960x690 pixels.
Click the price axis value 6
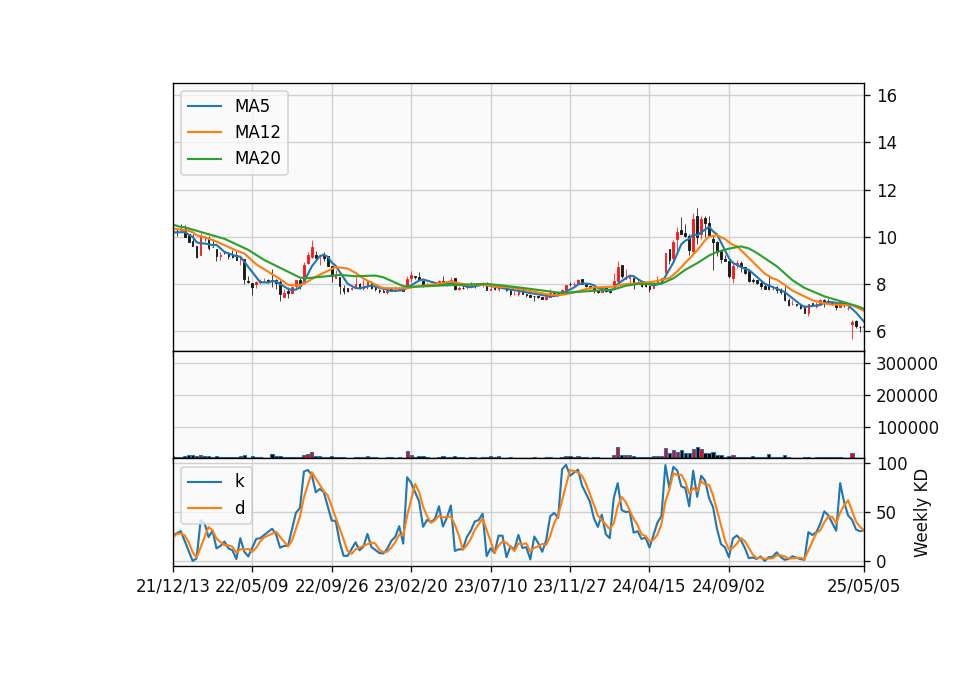point(882,332)
